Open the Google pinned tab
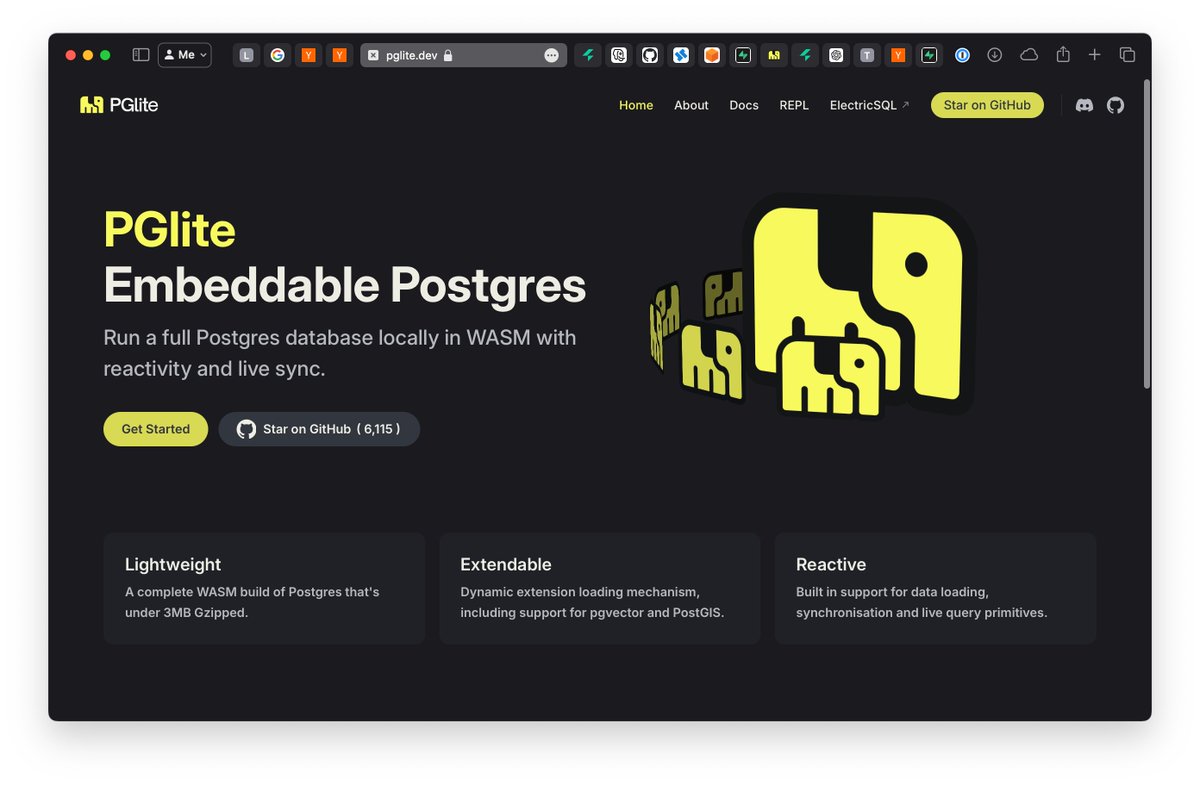 point(277,55)
